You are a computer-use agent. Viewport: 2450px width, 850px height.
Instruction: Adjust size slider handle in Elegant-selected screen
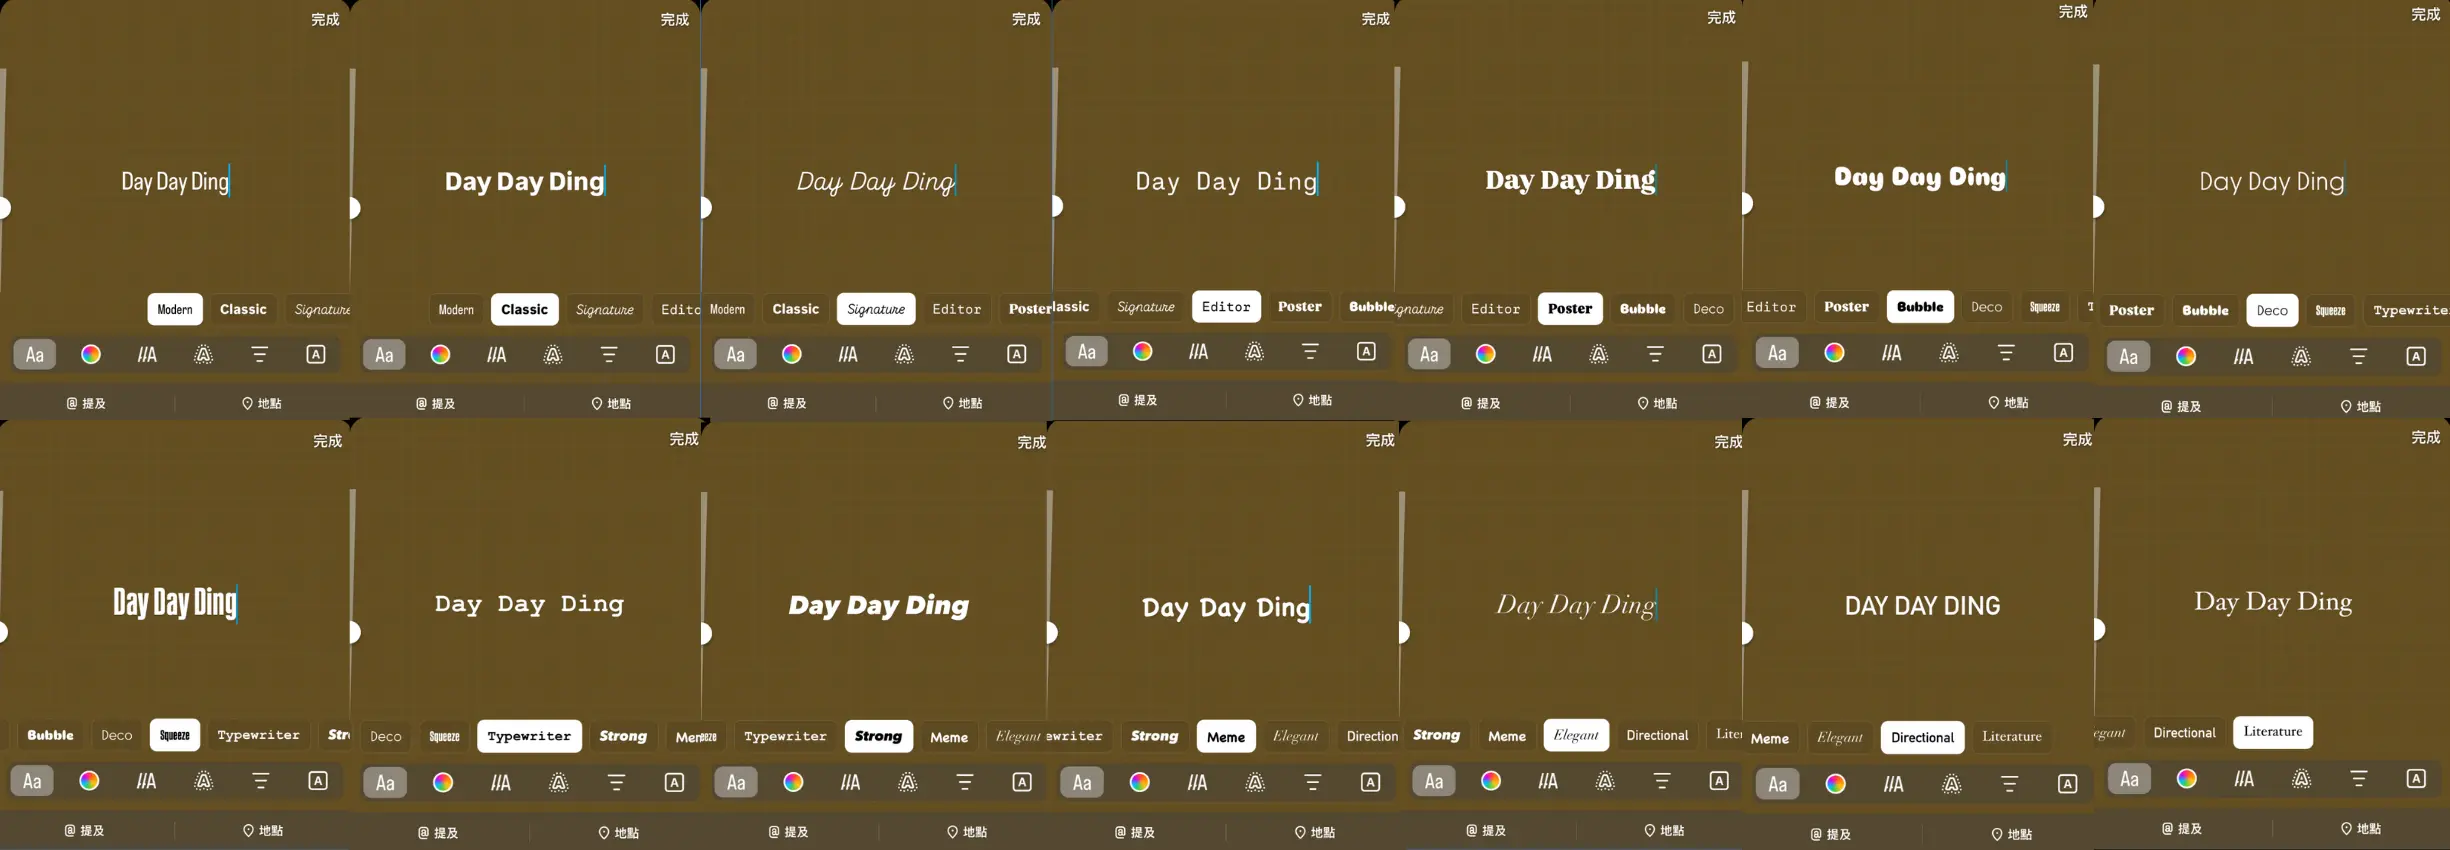1403,632
